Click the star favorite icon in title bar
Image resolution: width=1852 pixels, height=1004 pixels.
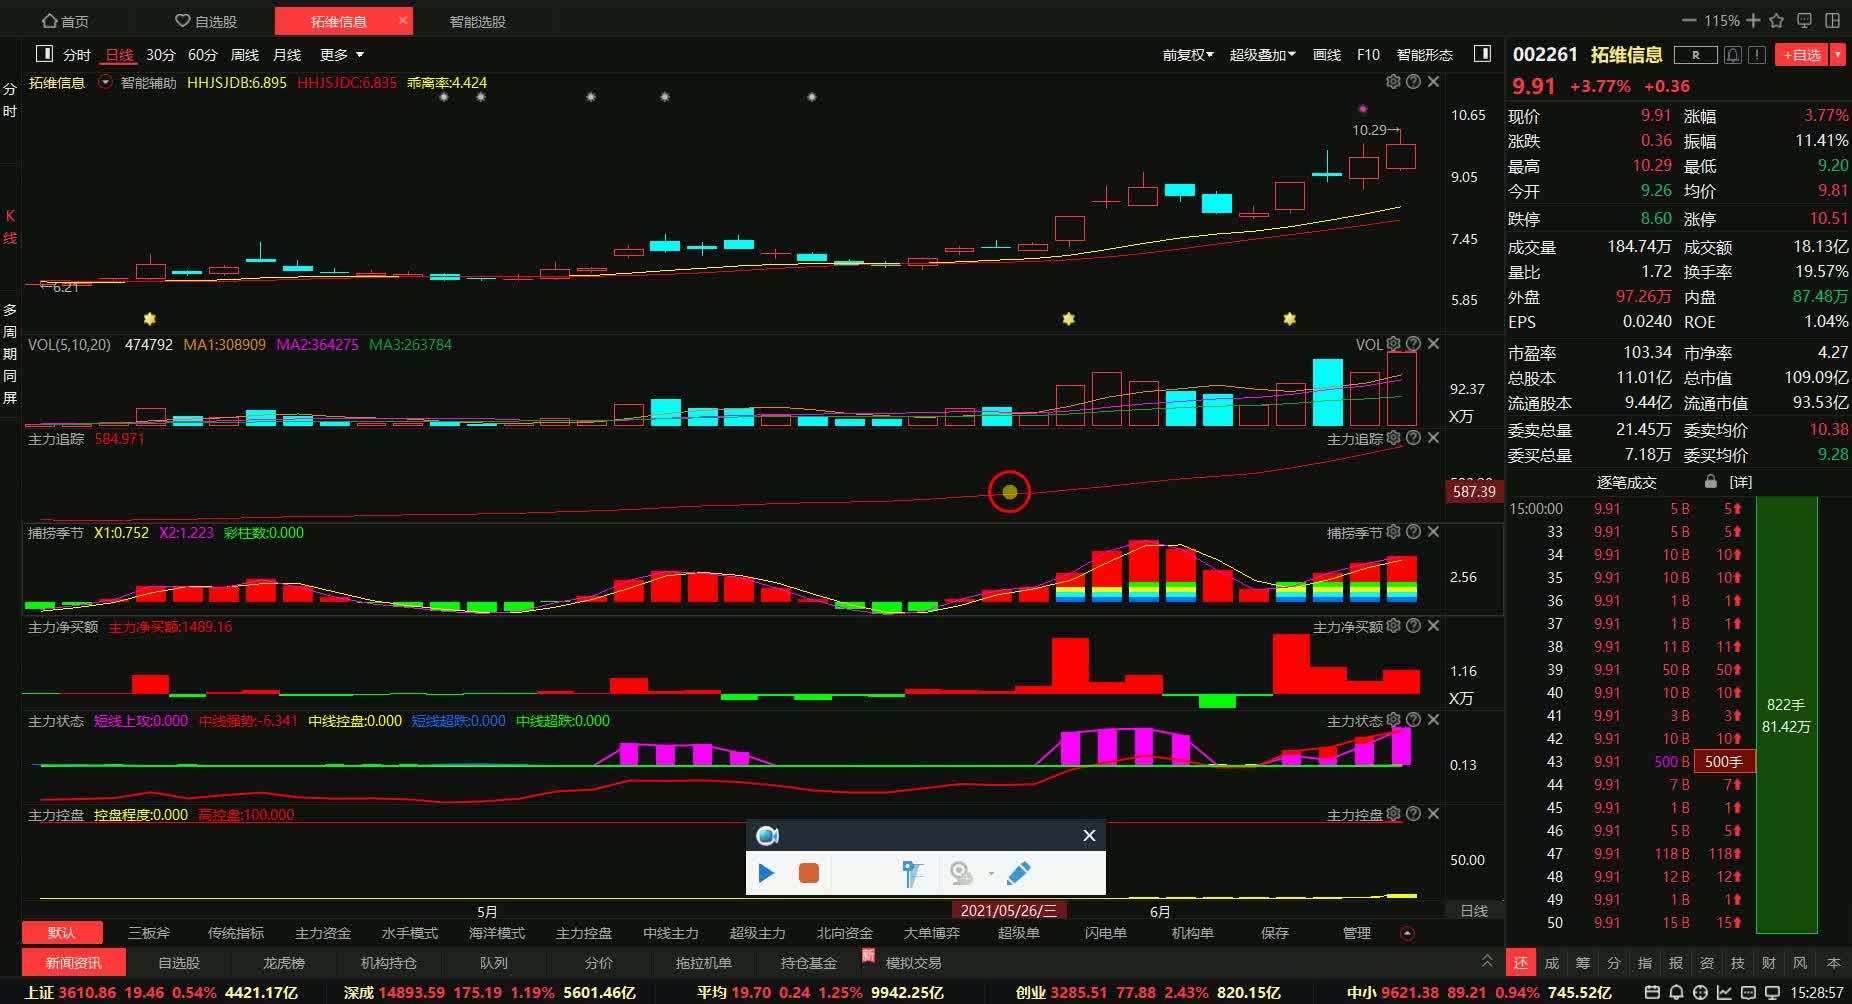click(1777, 20)
